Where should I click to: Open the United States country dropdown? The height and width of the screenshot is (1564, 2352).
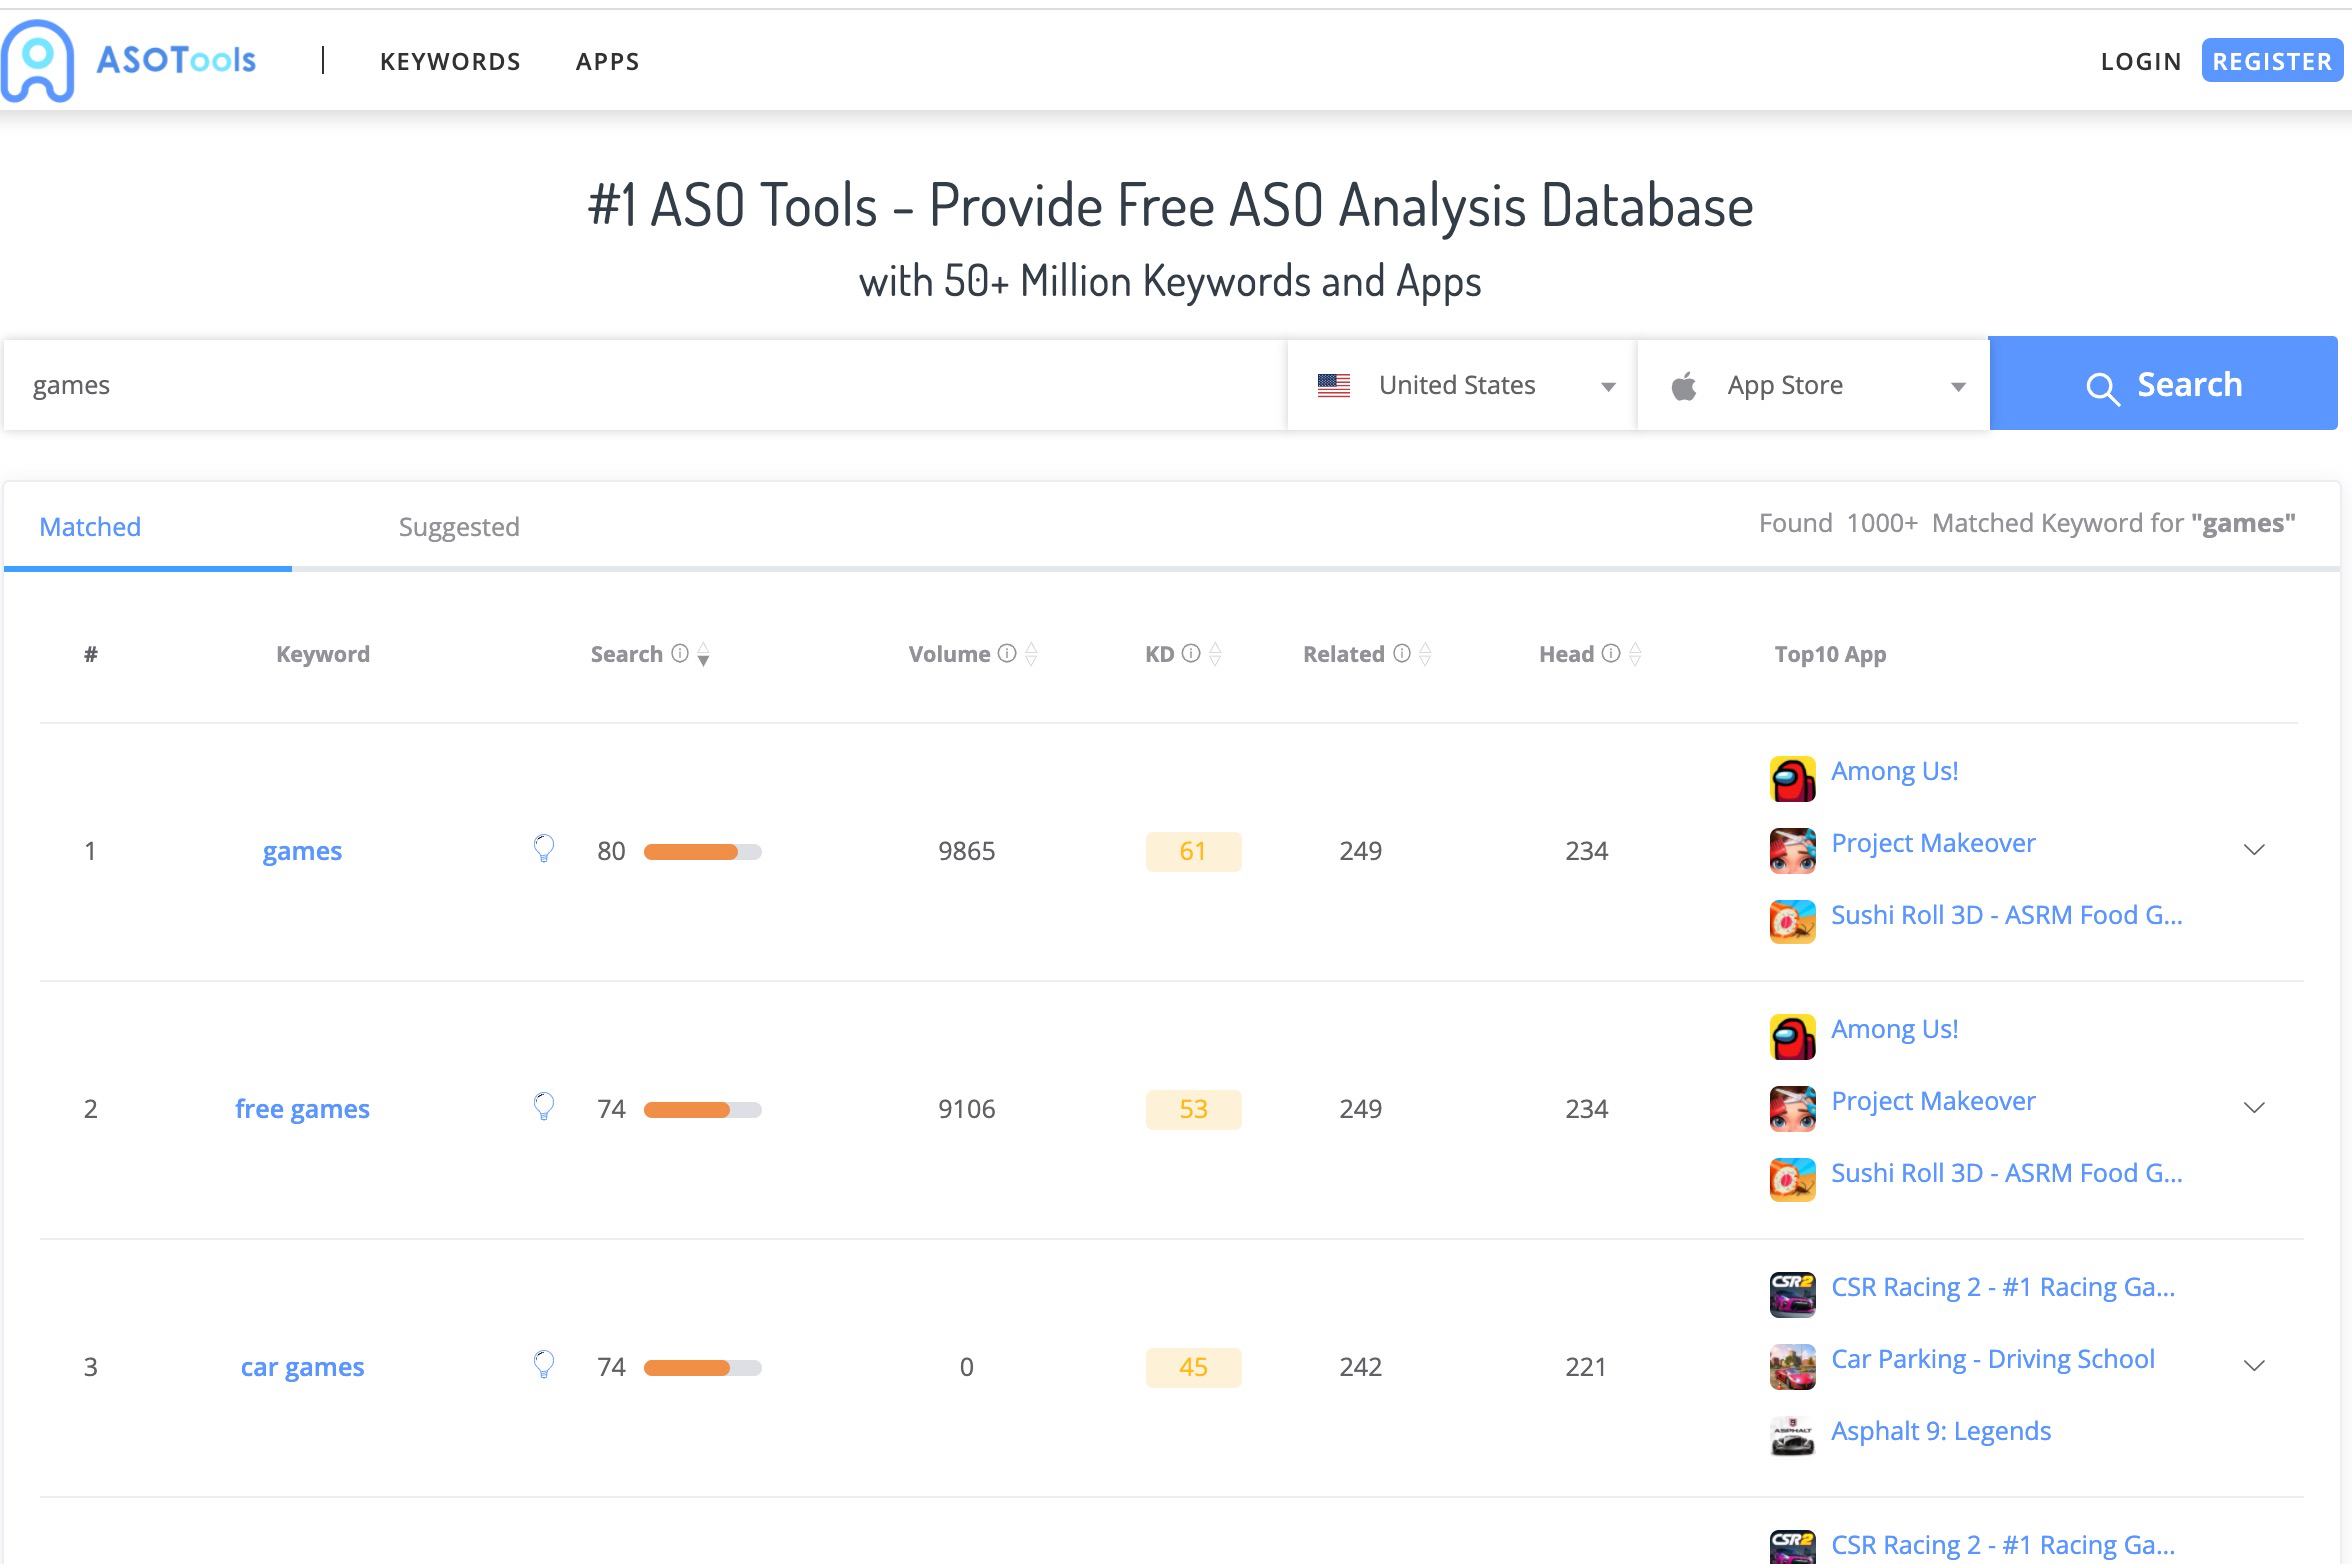(x=1462, y=386)
